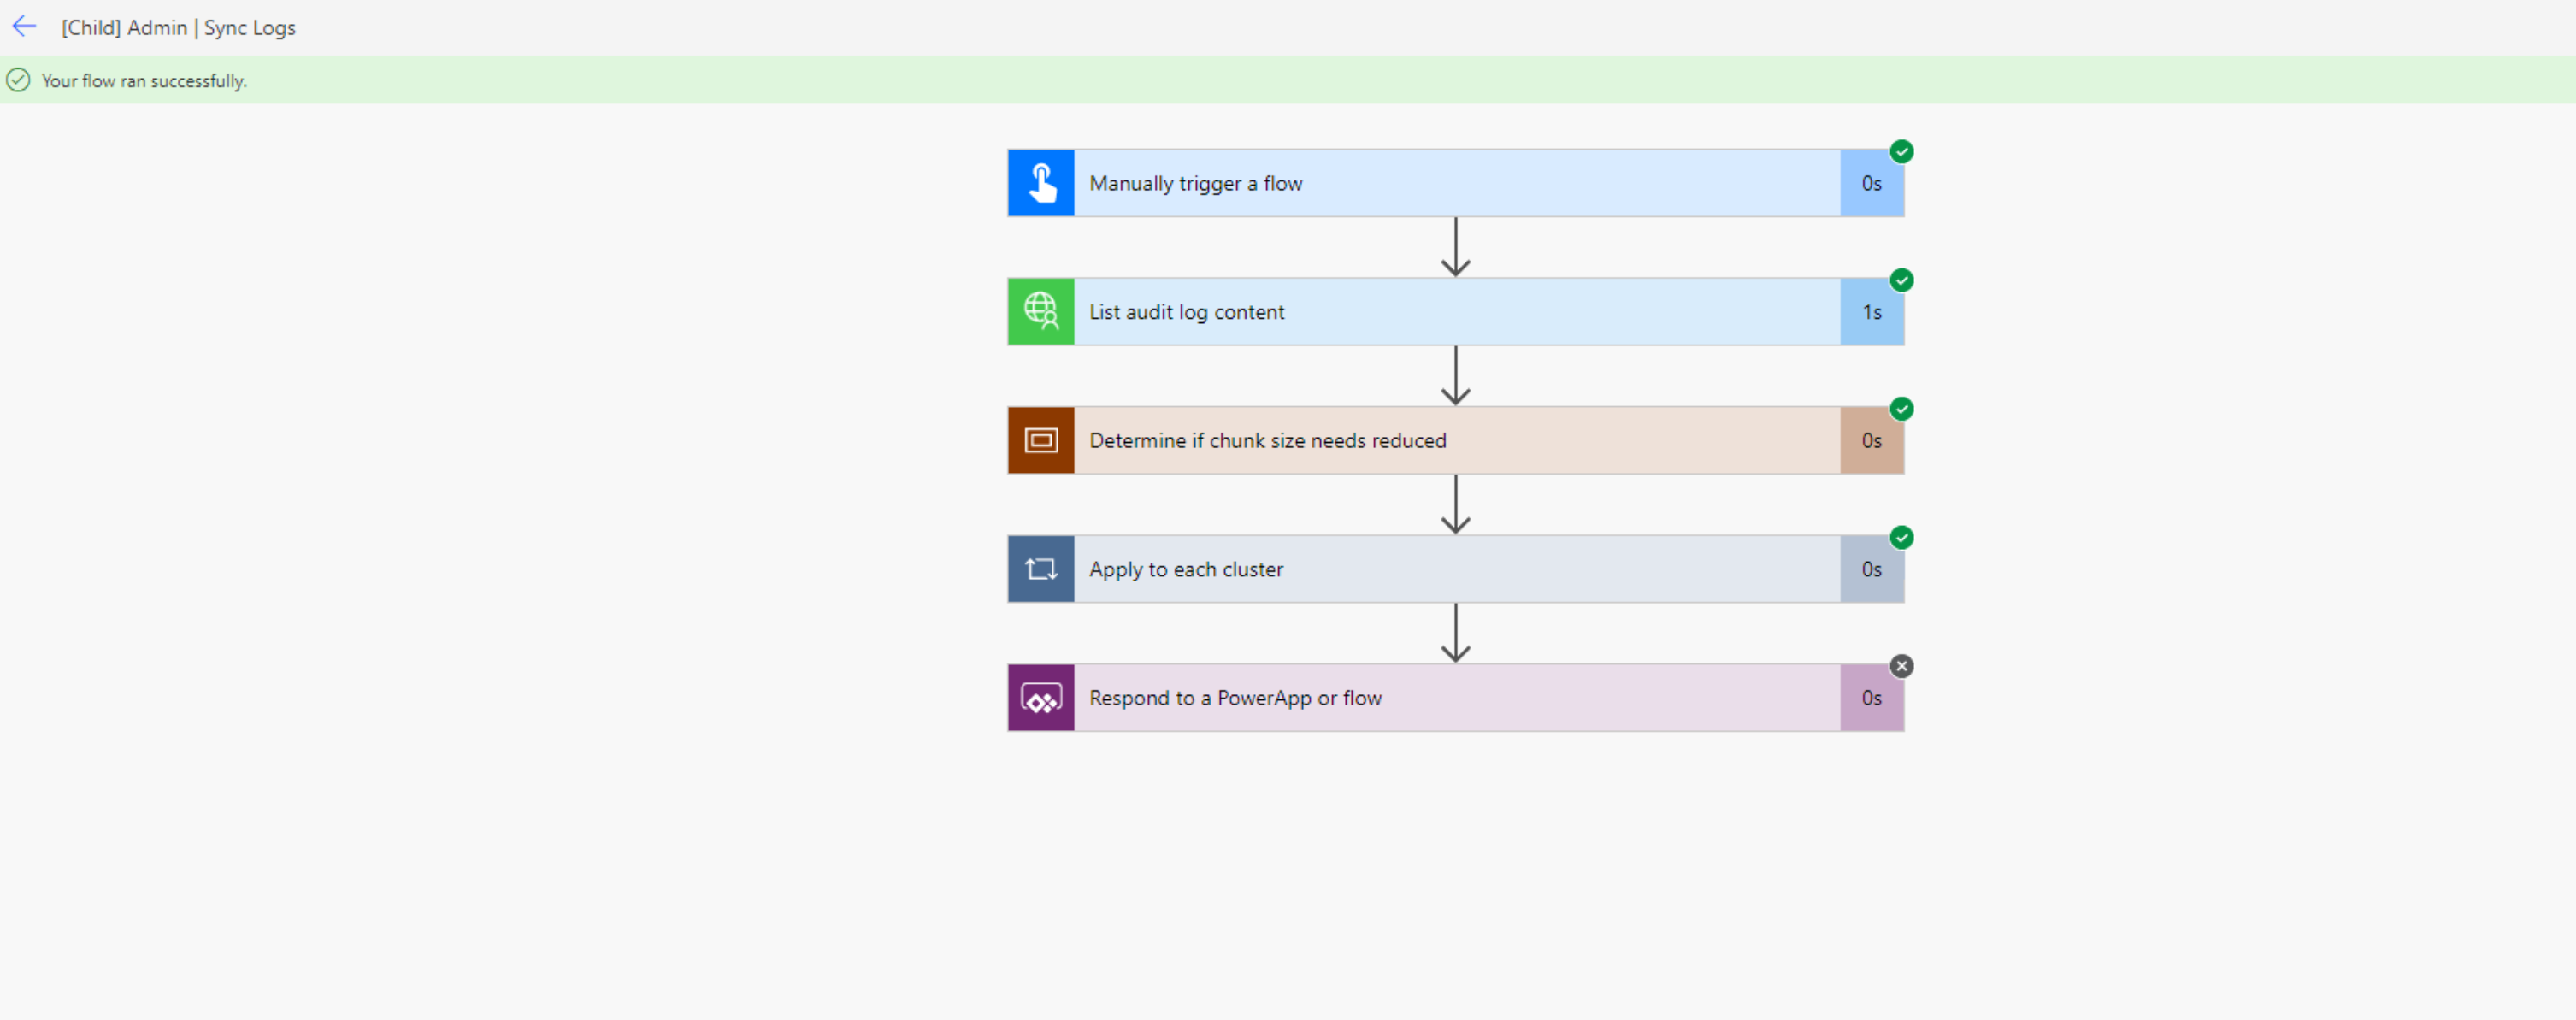Viewport: 2576px width, 1020px height.
Task: Click the loop icon on Apply to each cluster
Action: point(1041,568)
